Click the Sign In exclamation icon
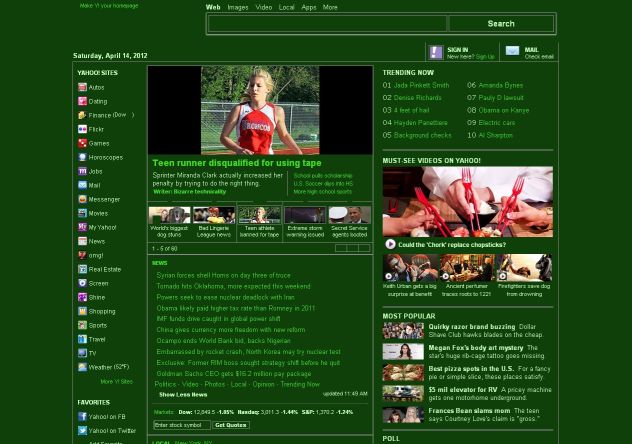The width and height of the screenshot is (632, 444). [x=436, y=52]
